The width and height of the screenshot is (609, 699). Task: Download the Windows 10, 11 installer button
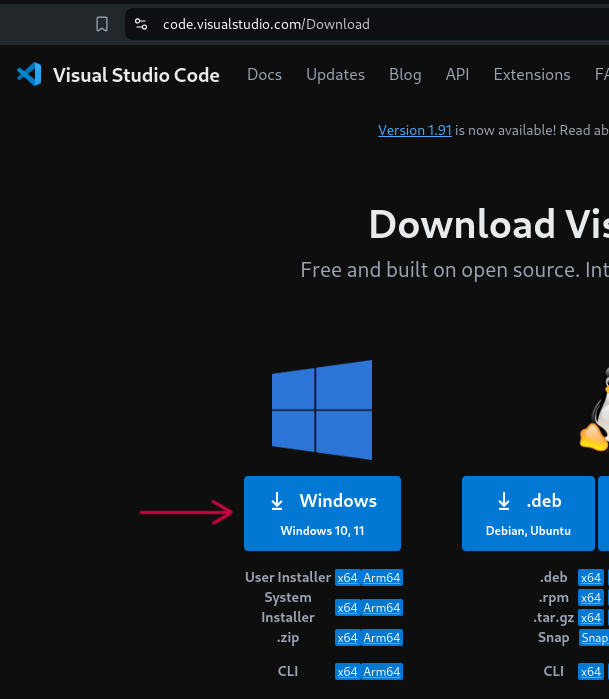pos(322,513)
